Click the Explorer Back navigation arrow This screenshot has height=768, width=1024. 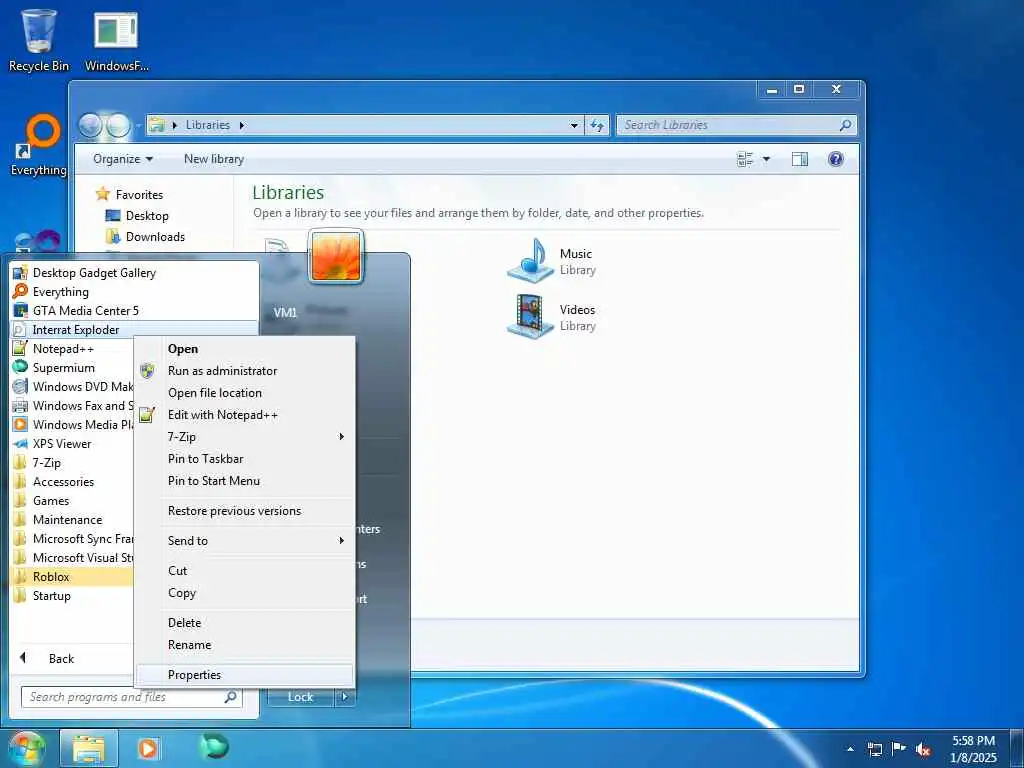click(90, 125)
